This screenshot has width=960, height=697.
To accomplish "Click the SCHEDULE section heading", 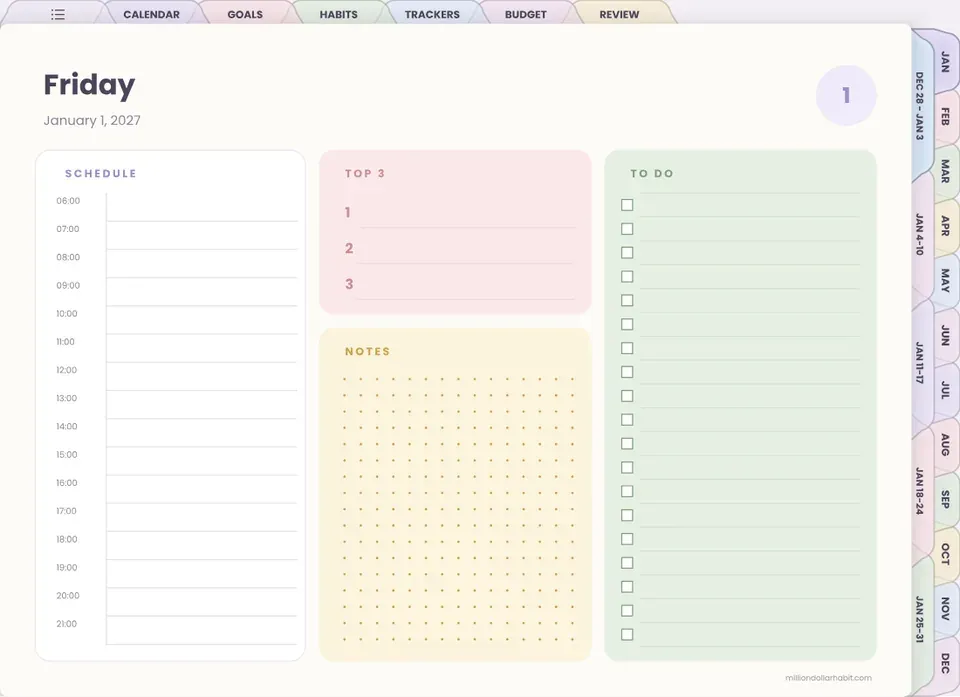I will 101,173.
